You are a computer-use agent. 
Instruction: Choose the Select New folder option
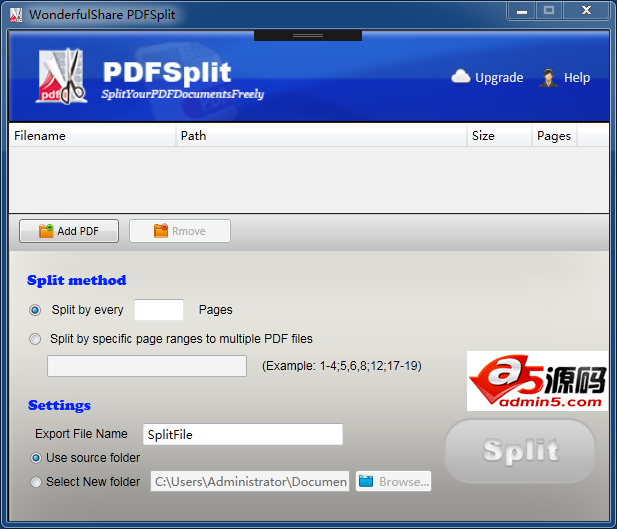click(x=36, y=482)
